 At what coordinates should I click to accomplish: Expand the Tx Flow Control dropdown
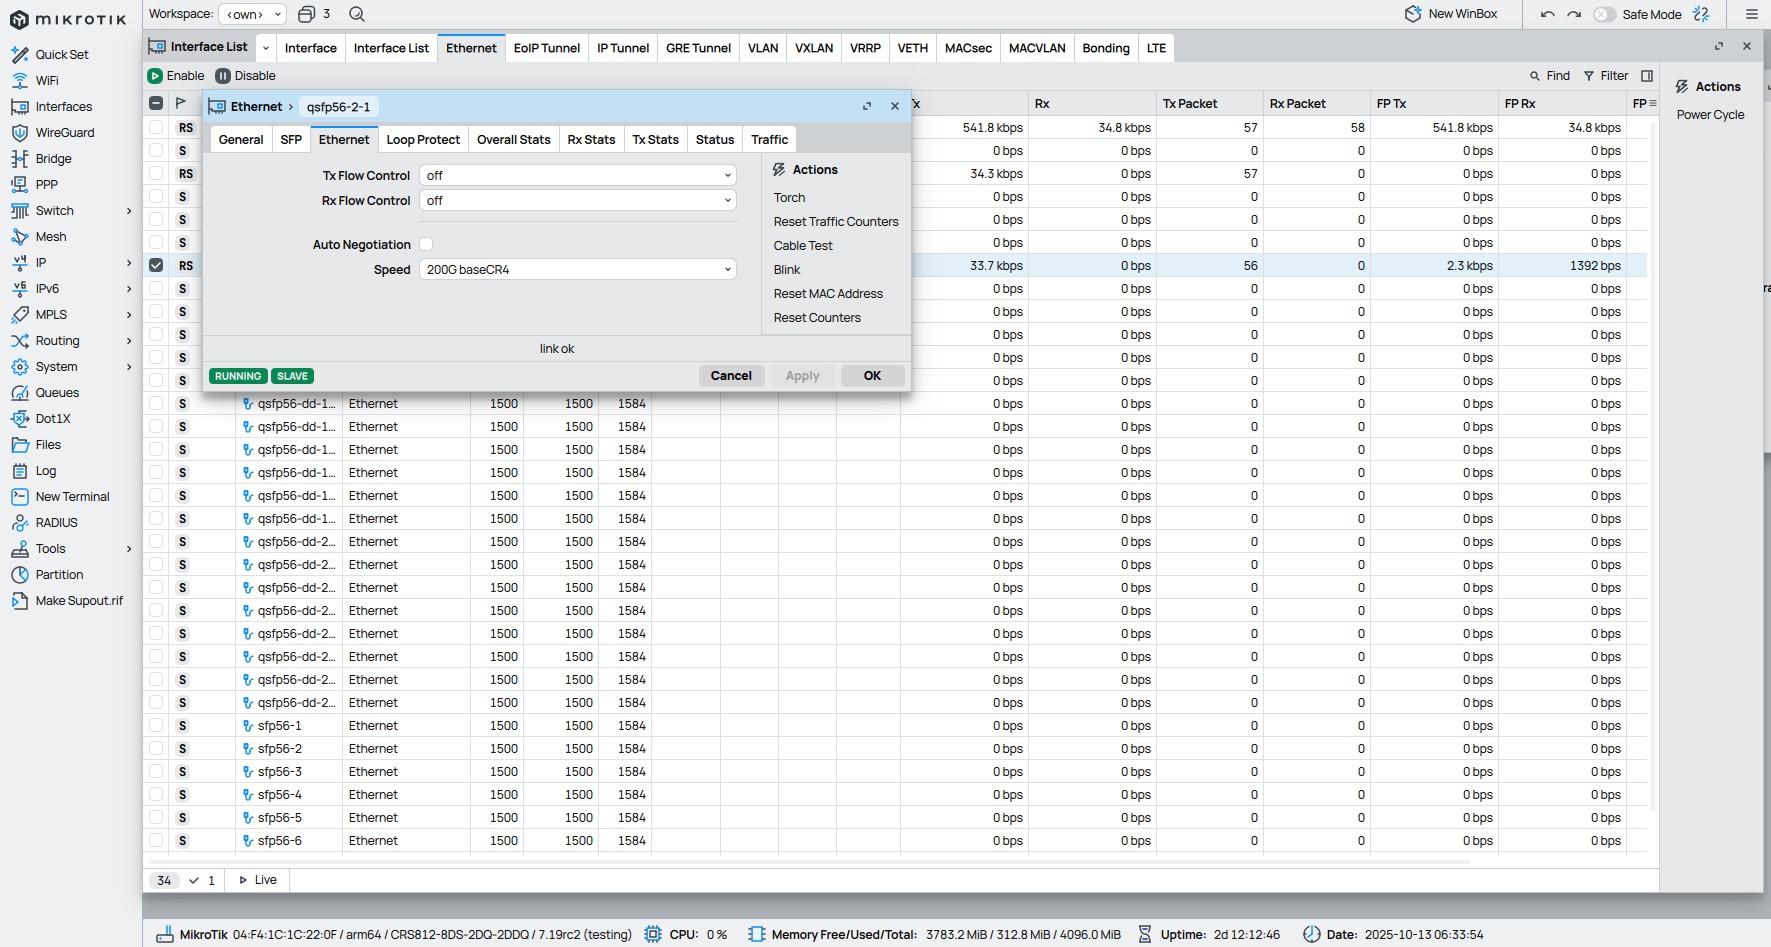coord(577,176)
